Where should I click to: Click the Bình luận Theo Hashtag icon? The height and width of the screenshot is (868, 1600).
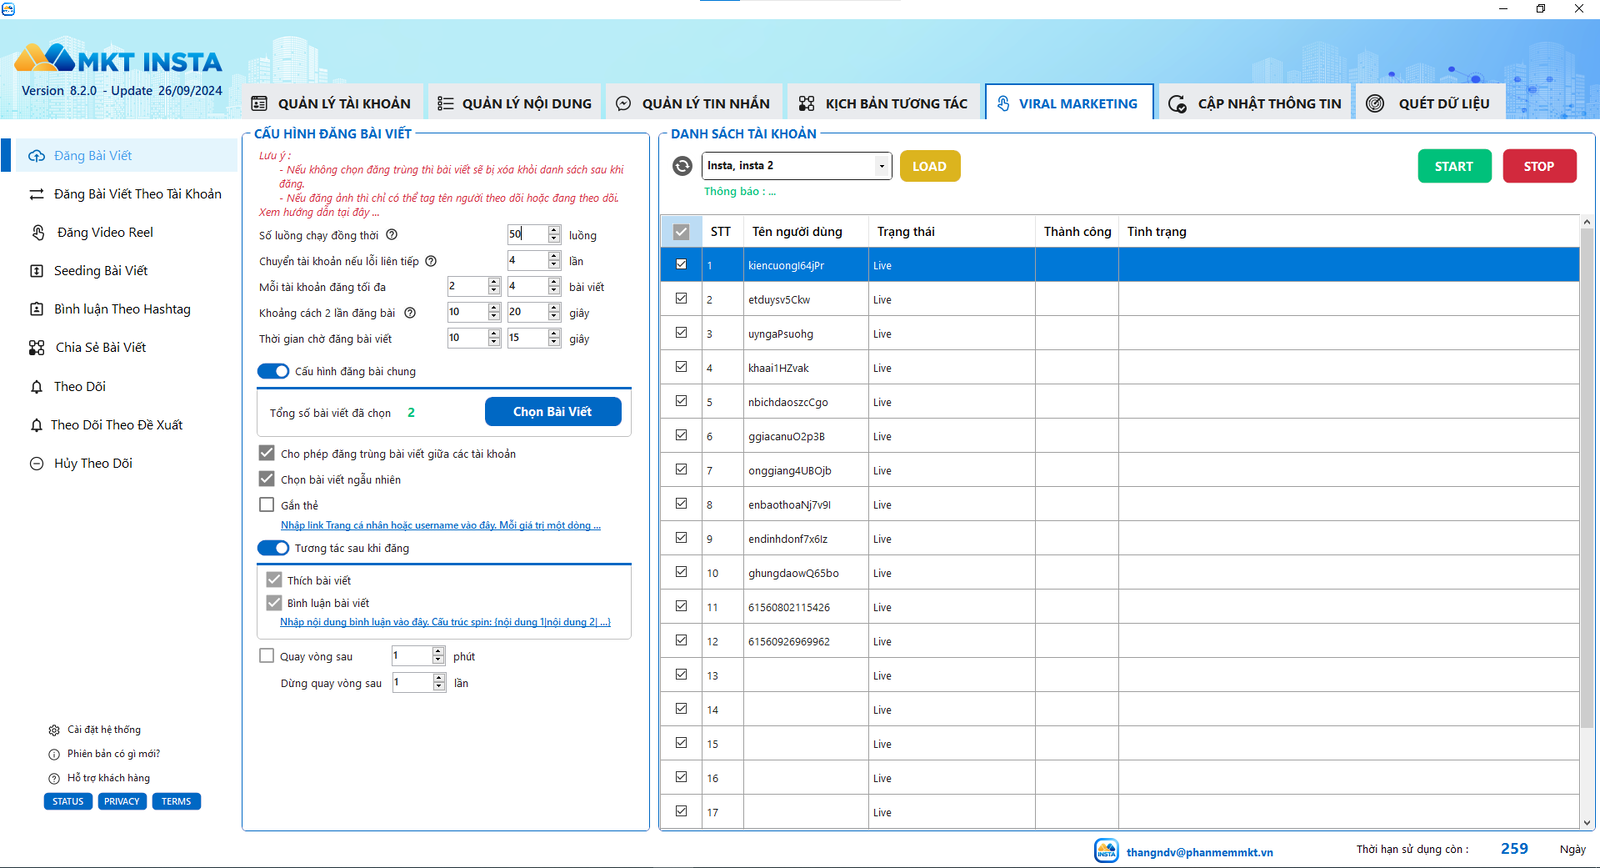tap(37, 309)
